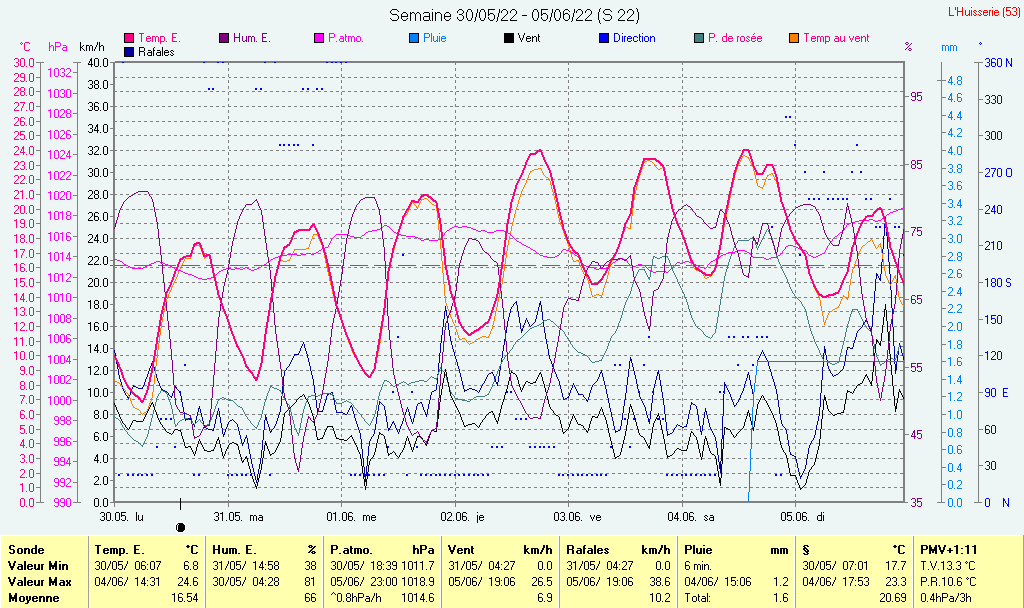Click the dark blue Rafales legend swatch

[129, 52]
